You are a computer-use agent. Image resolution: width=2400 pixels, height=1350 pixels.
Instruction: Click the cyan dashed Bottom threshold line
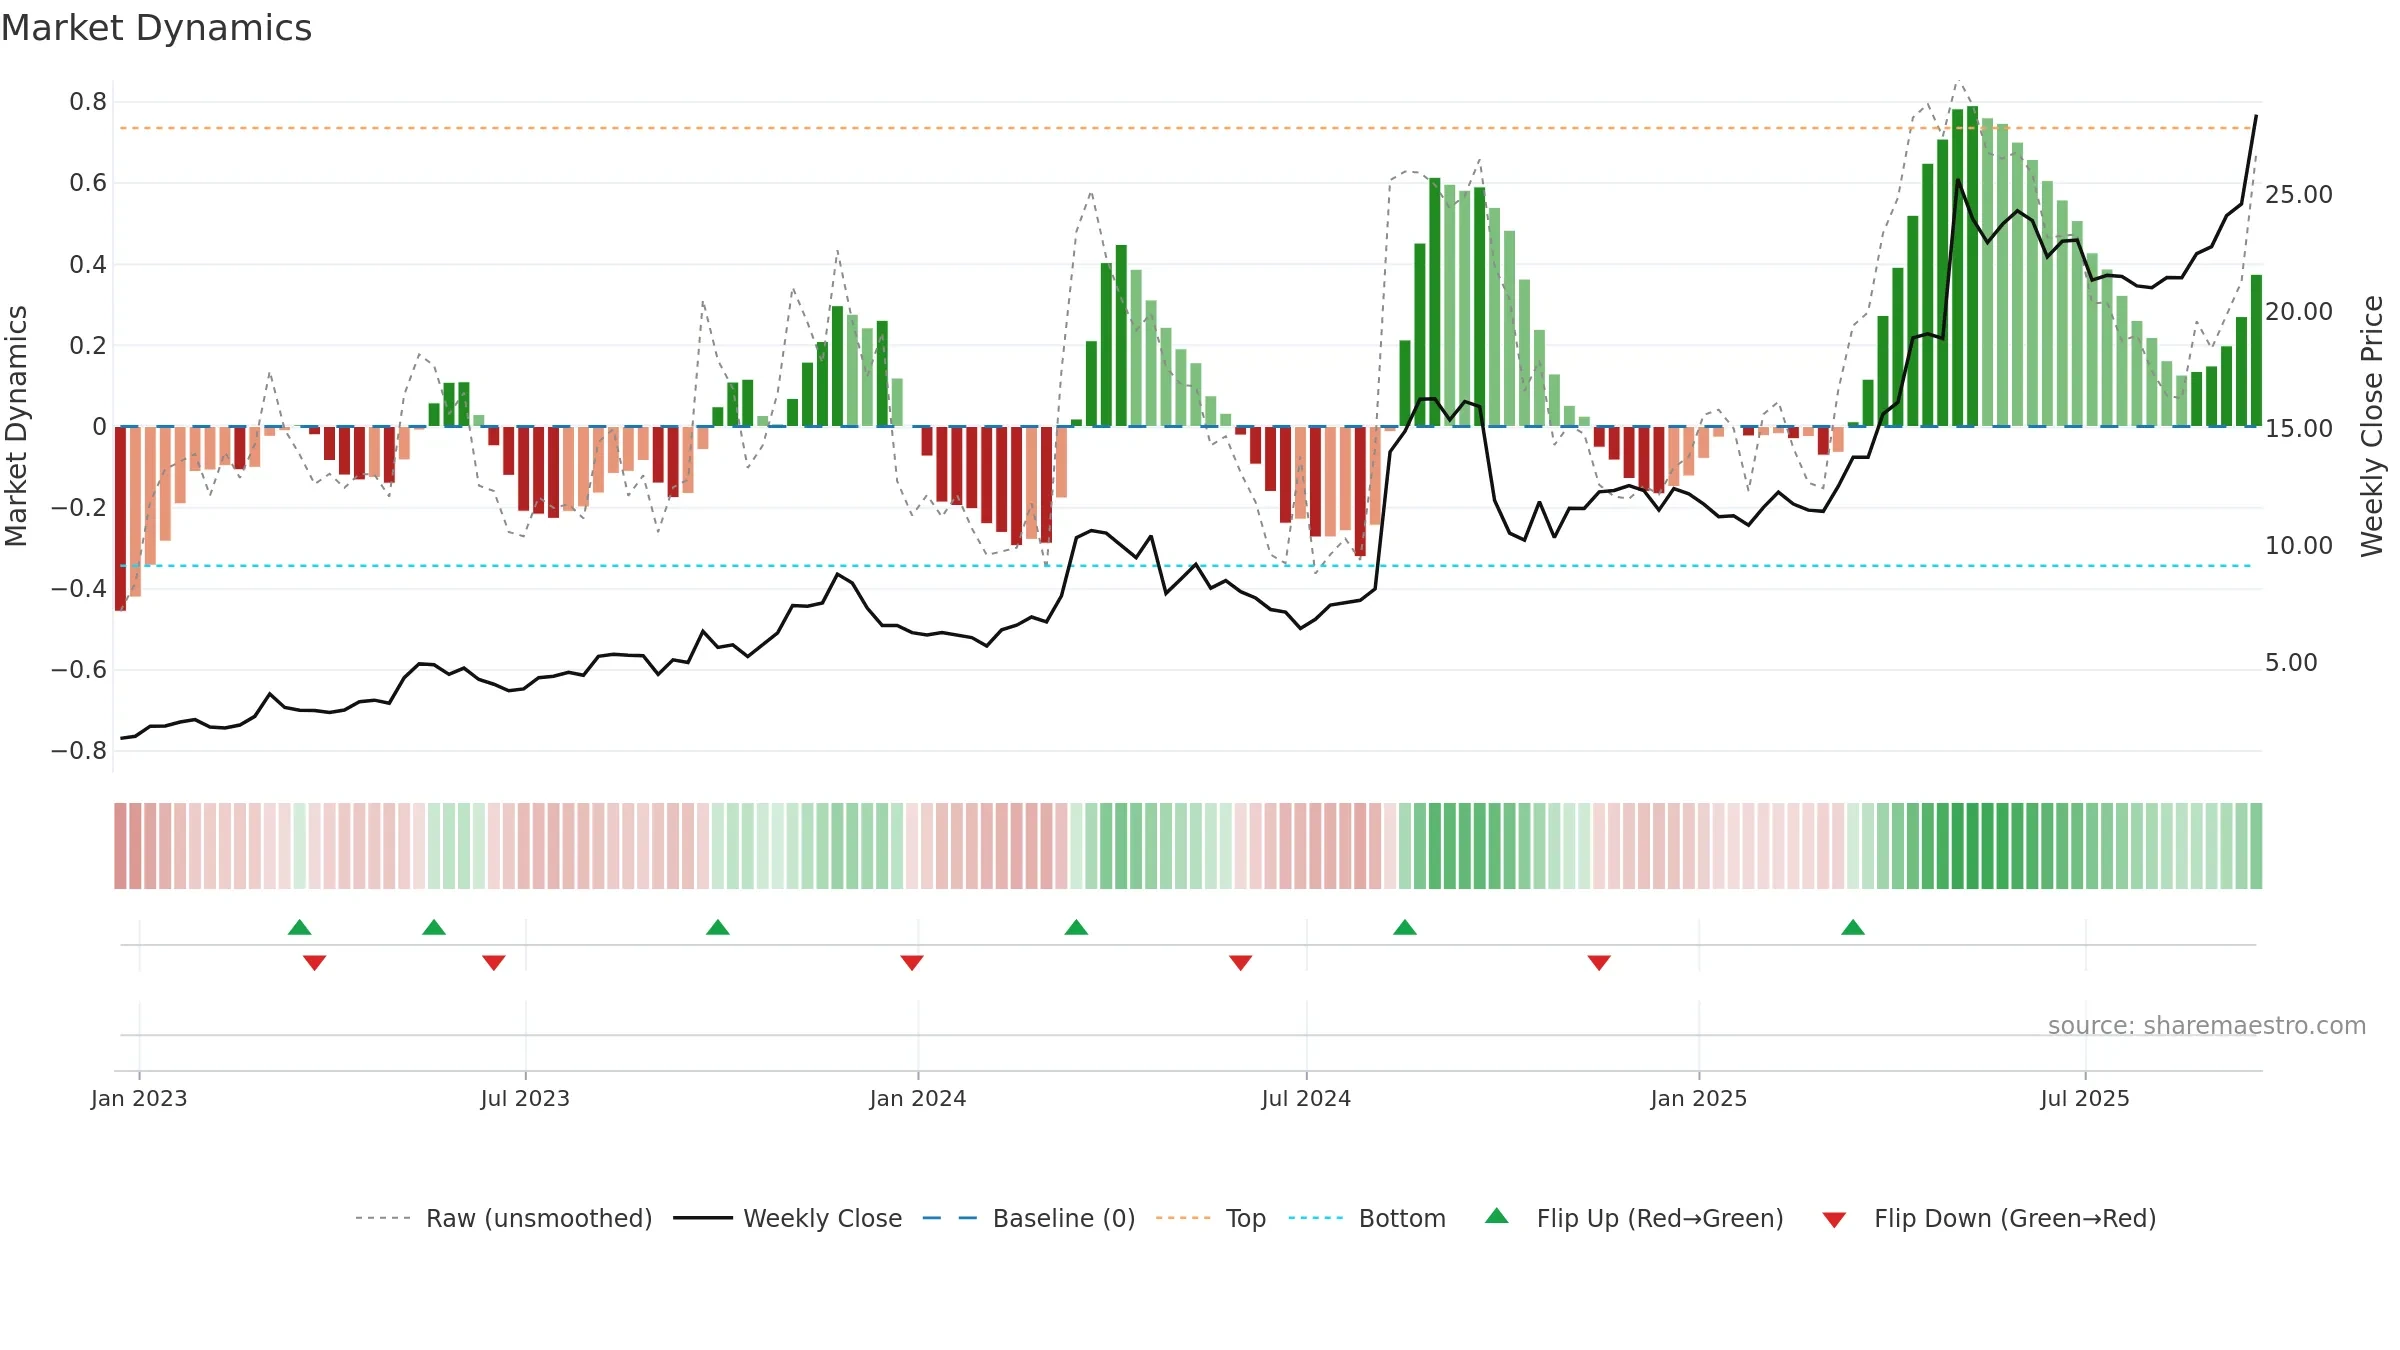[x=1186, y=566]
